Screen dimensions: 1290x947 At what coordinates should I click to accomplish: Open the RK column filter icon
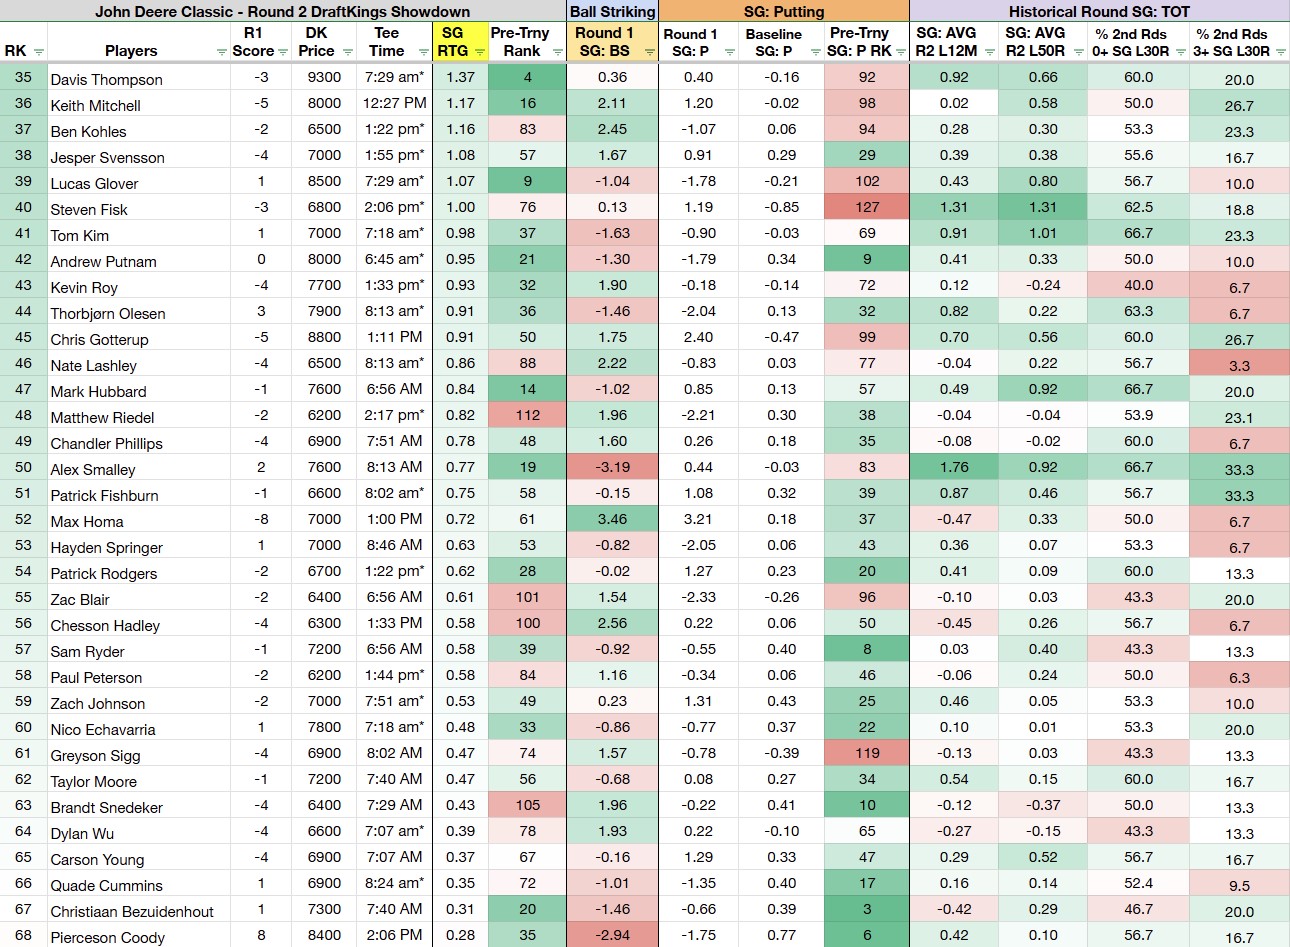click(x=39, y=51)
